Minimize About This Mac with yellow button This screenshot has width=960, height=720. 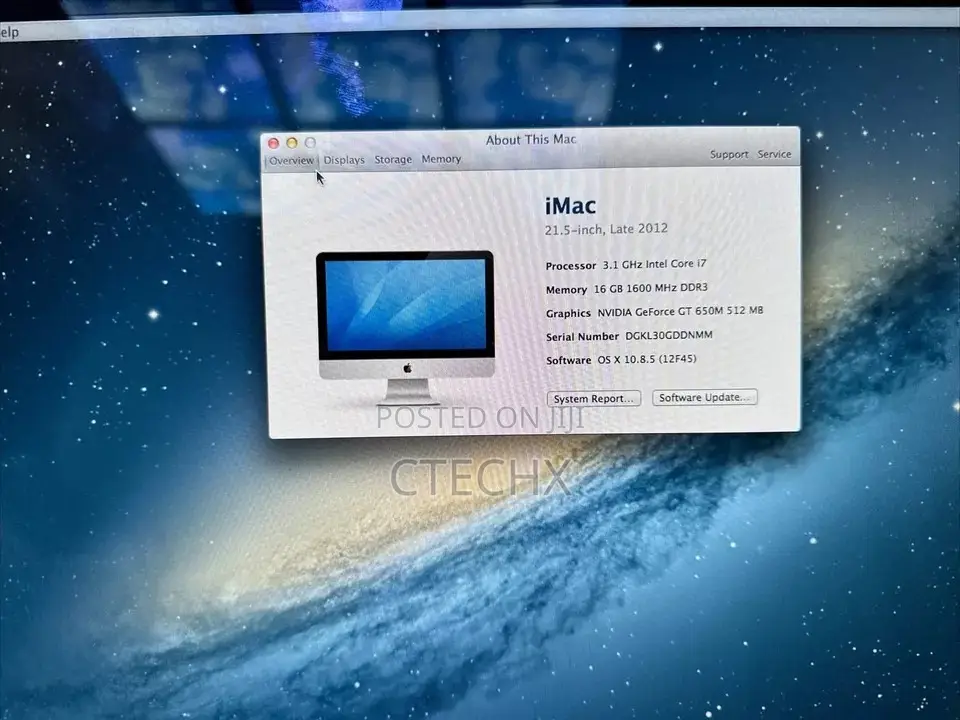[x=292, y=143]
